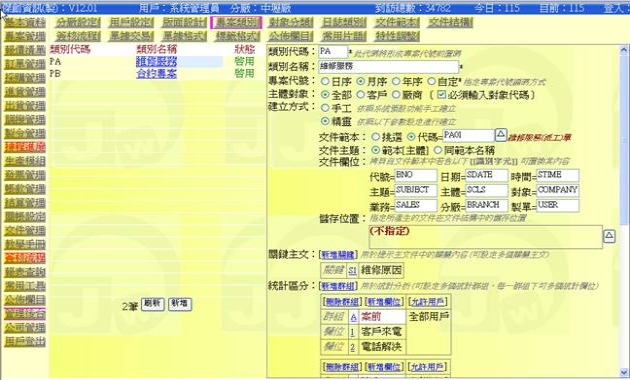Select the 年序 radio option
The image size is (630, 380).
click(396, 82)
